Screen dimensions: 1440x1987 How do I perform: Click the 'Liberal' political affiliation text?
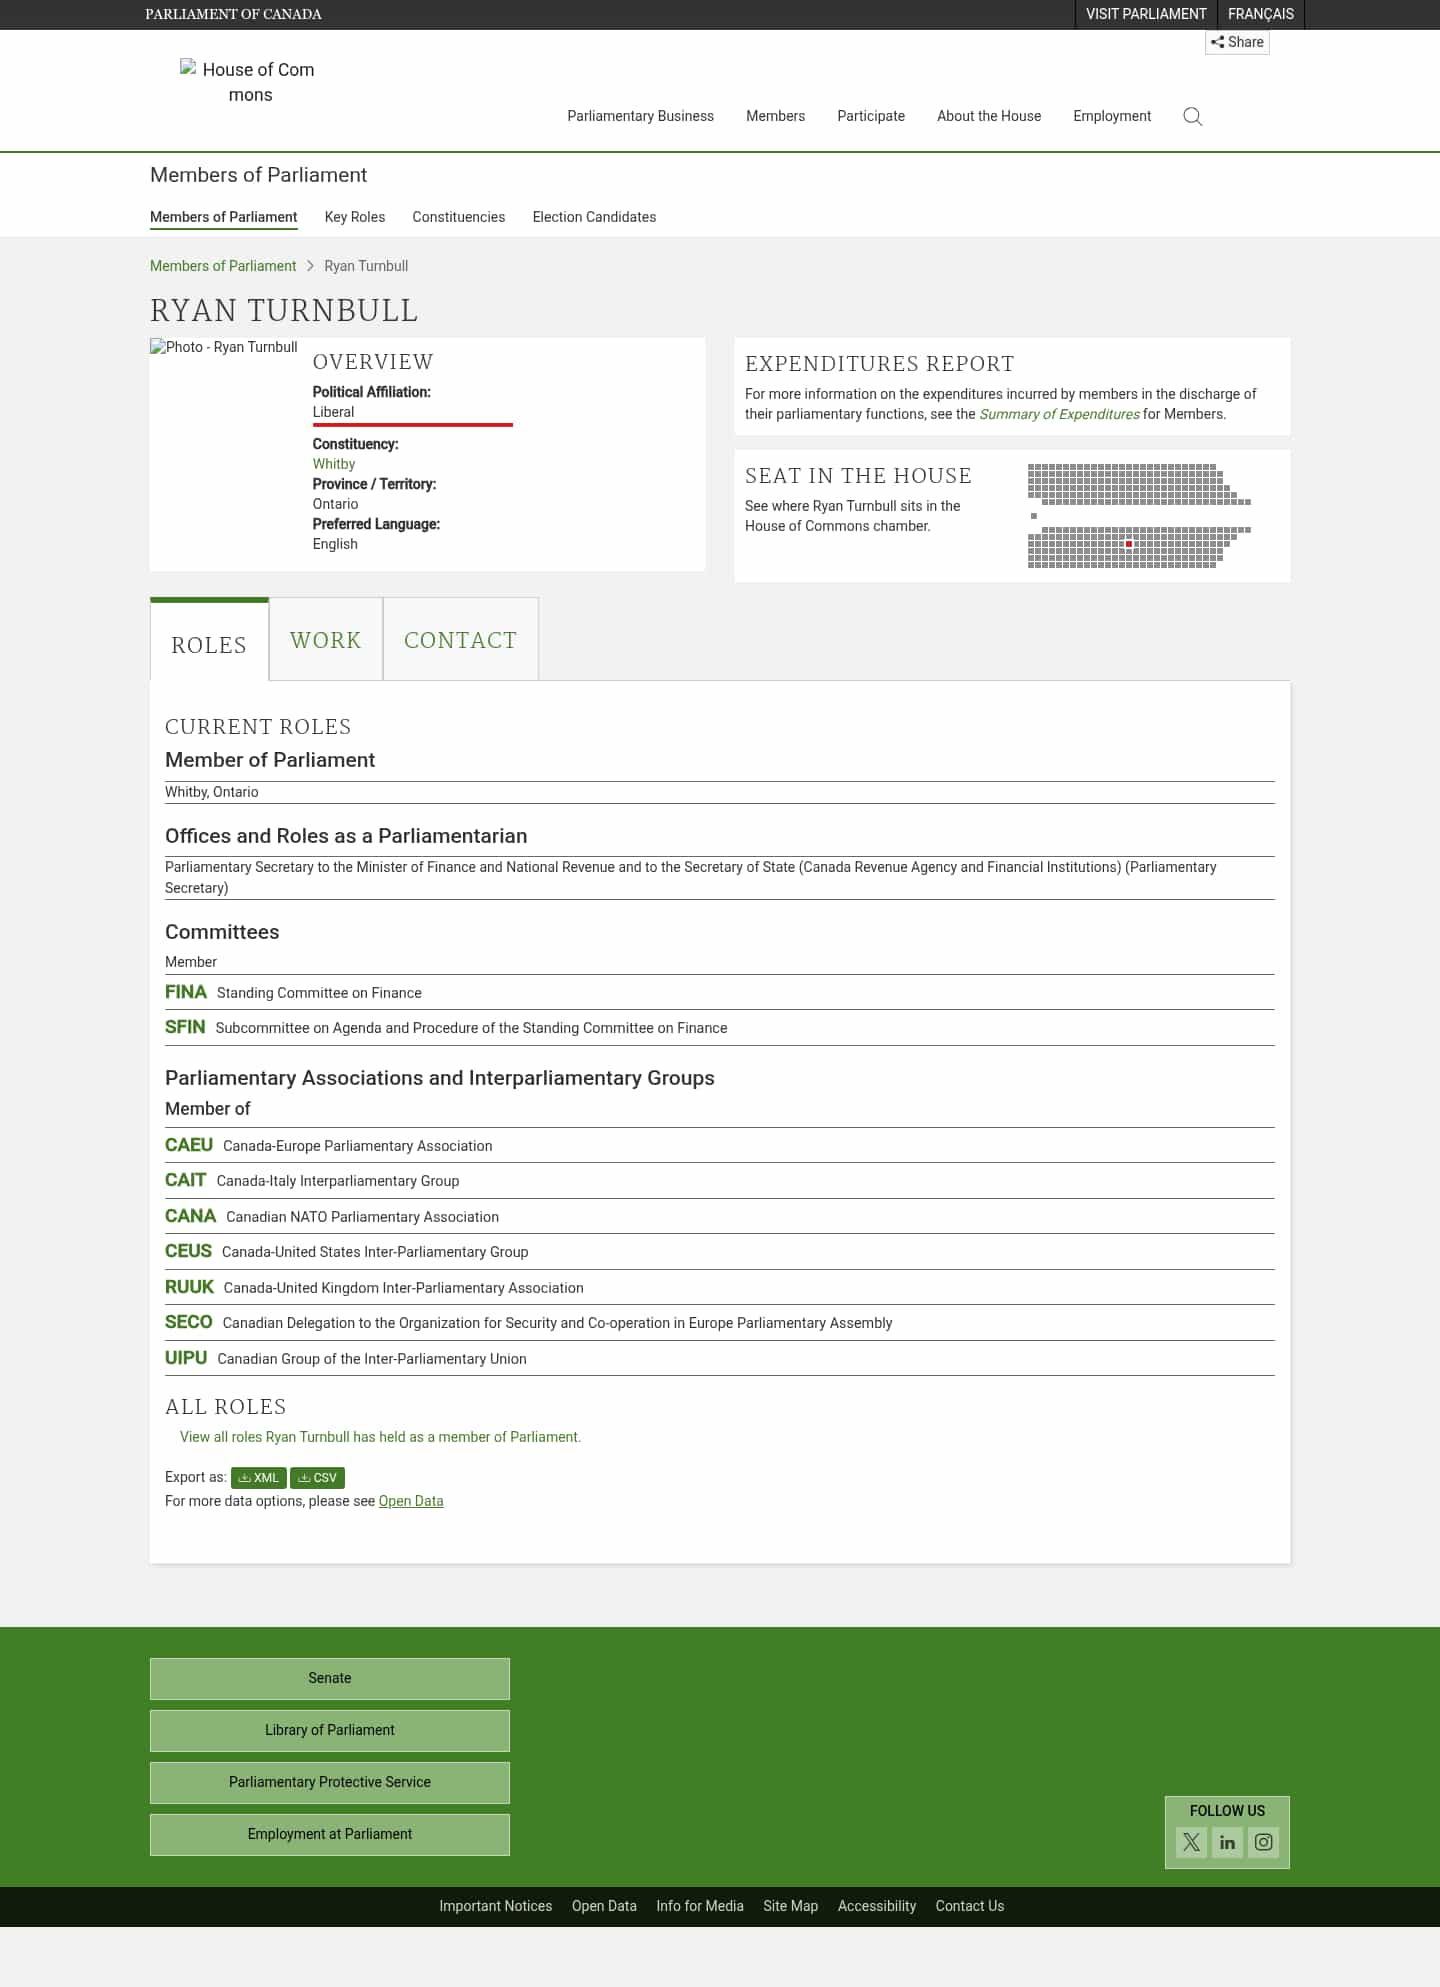pyautogui.click(x=333, y=412)
